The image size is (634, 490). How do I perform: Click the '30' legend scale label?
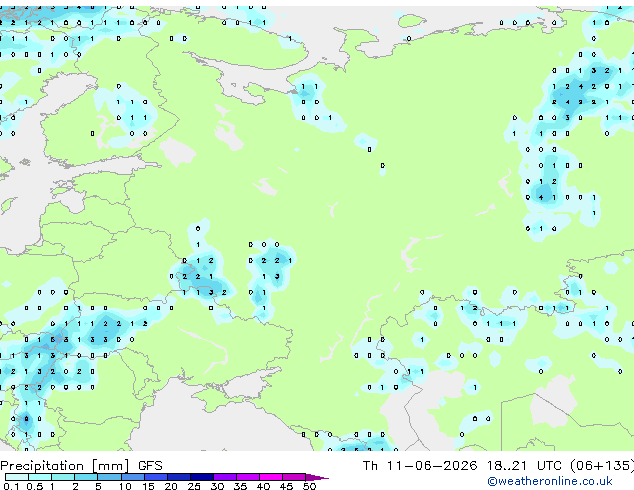pos(217,486)
